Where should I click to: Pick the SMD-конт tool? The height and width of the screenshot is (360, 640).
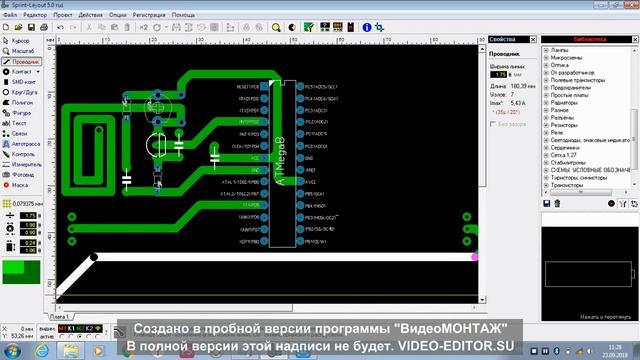[21, 82]
